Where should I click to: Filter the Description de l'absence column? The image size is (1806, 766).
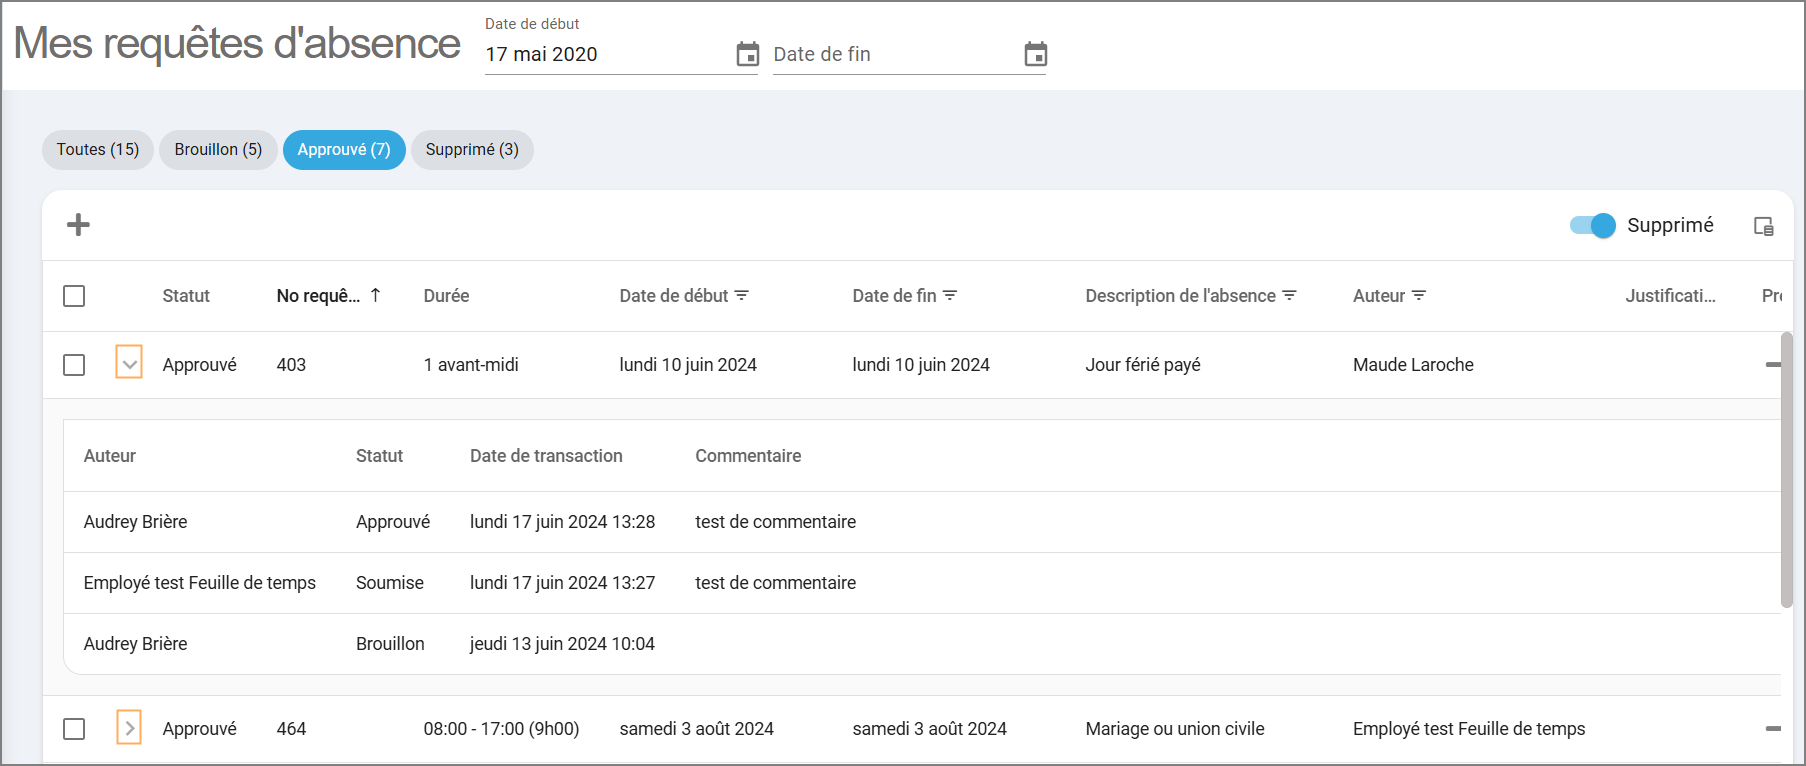click(x=1289, y=295)
